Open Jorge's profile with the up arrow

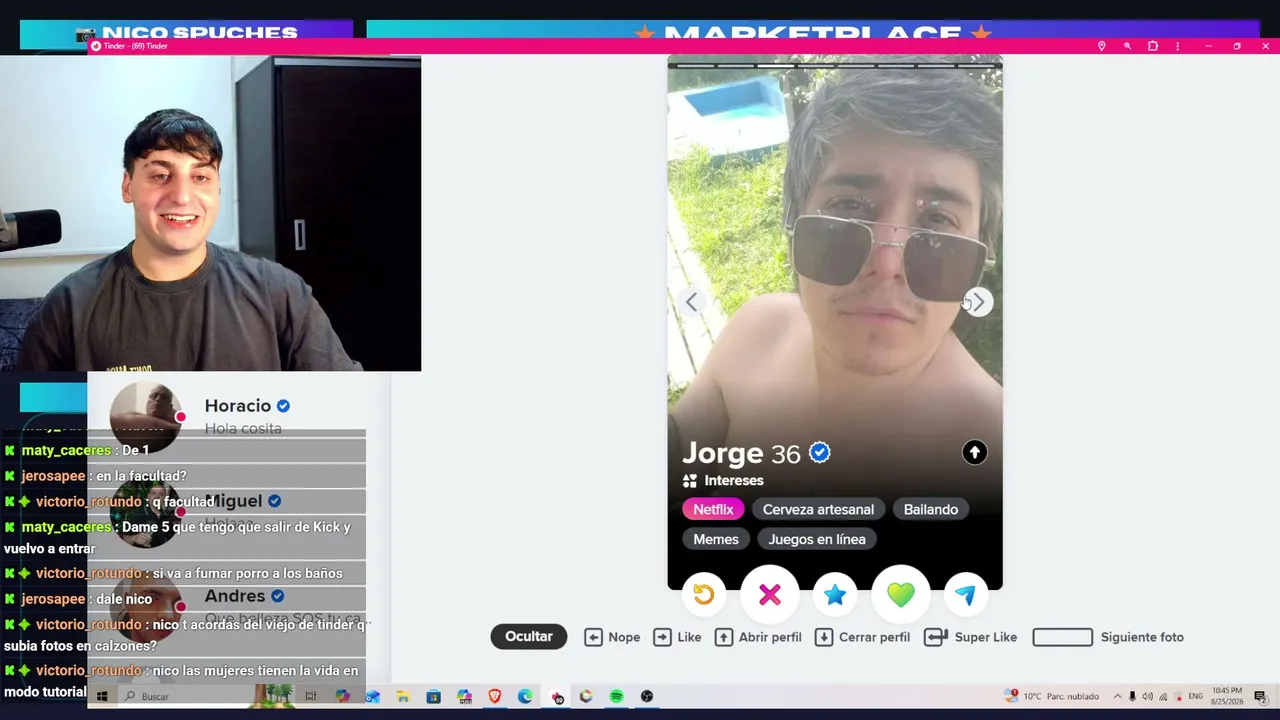coord(975,453)
